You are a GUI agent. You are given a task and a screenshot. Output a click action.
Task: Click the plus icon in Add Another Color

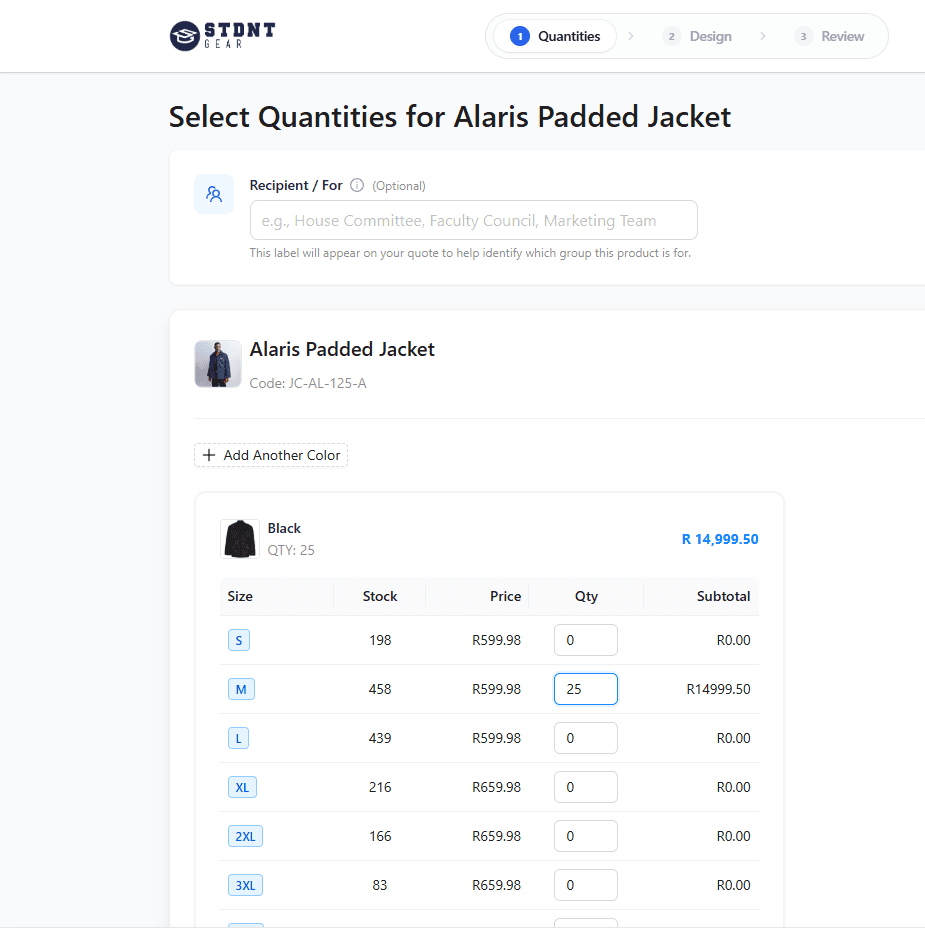click(209, 455)
